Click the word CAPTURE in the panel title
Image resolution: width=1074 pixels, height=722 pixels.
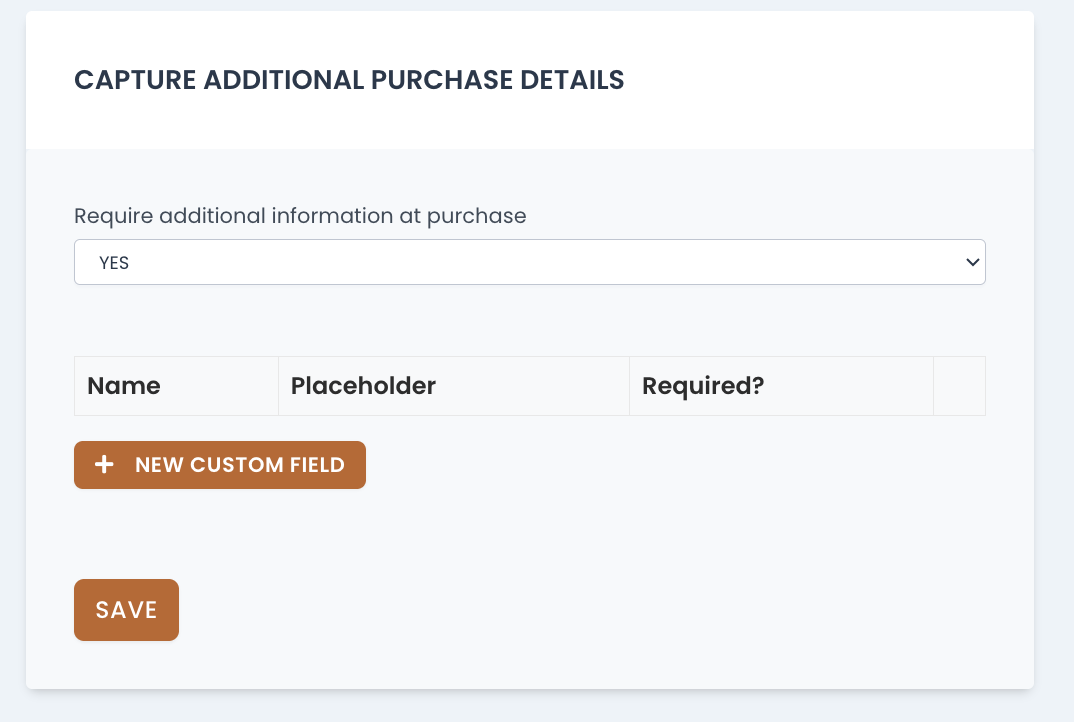click(x=135, y=80)
